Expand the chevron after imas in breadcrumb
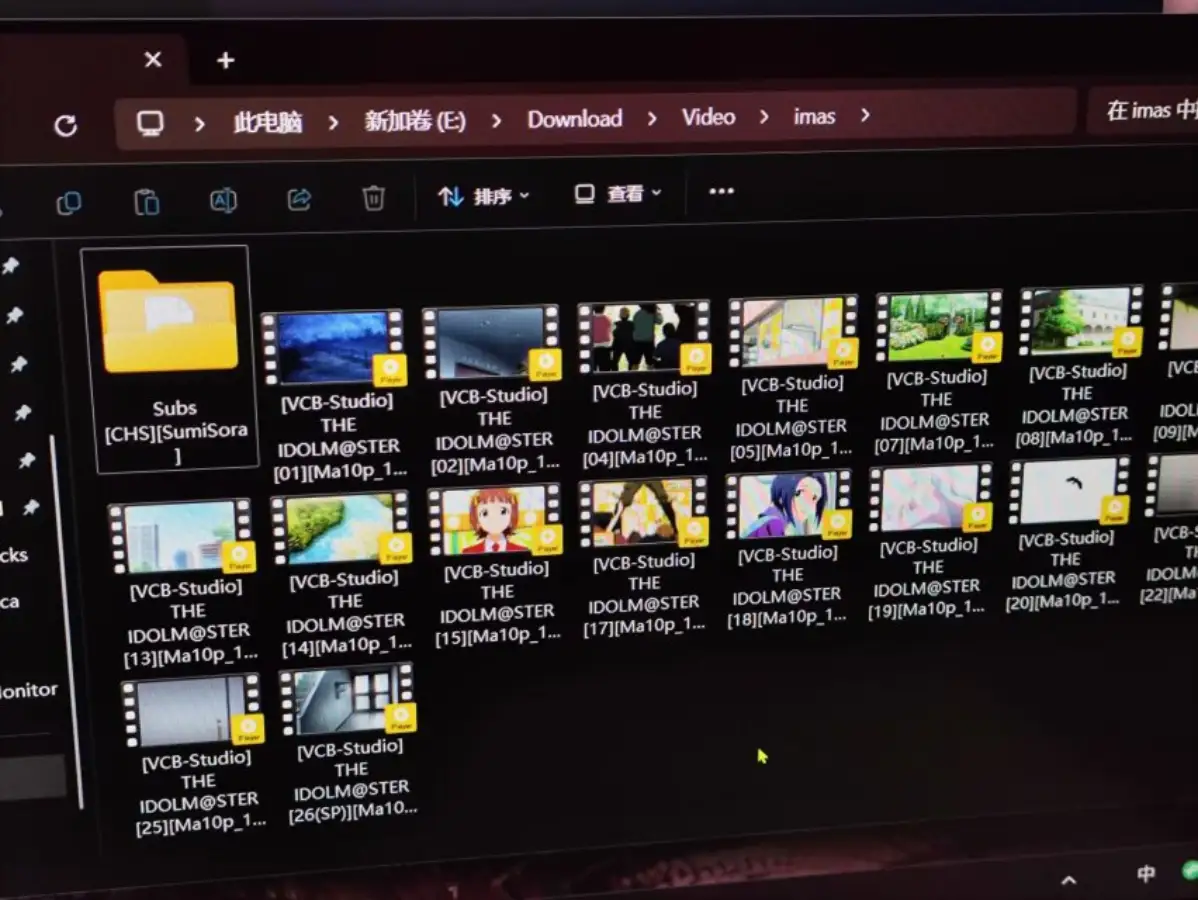The height and width of the screenshot is (900, 1198). coord(865,116)
